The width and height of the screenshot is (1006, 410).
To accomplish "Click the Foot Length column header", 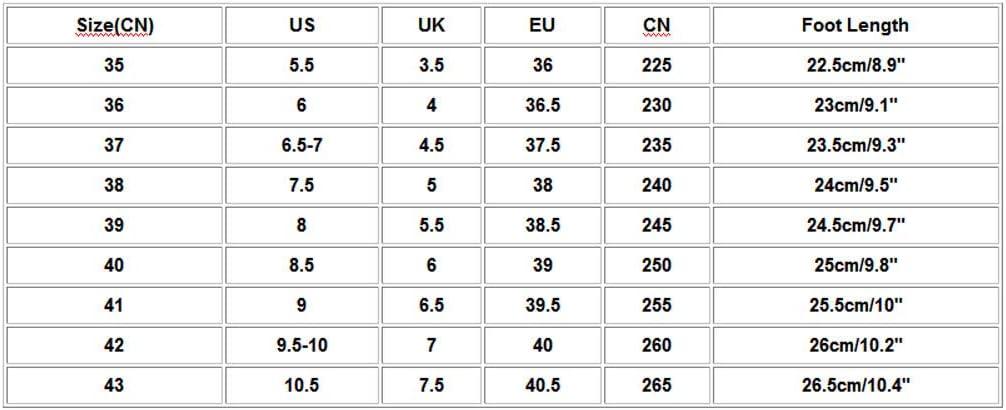I will pos(855,25).
